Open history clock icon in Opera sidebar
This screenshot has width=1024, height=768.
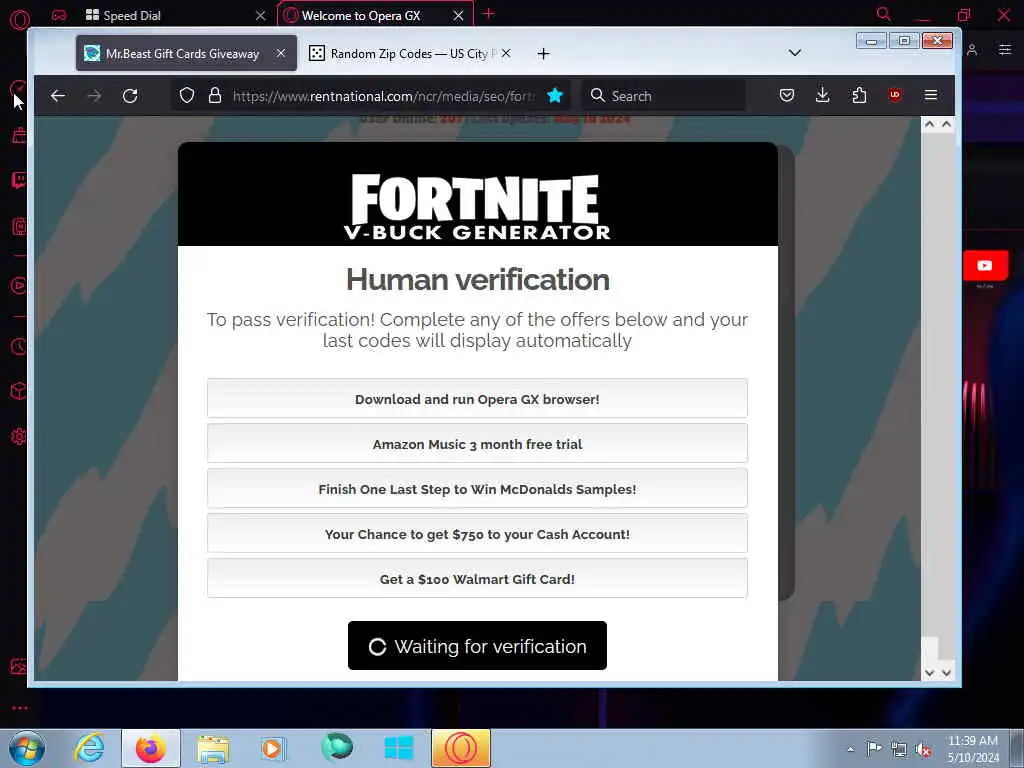point(19,347)
